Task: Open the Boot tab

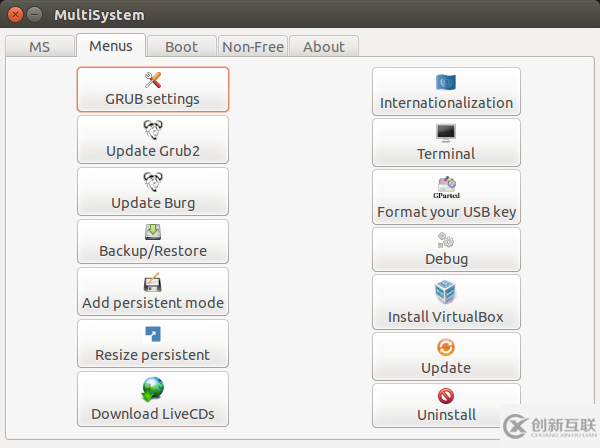Action: click(x=181, y=47)
